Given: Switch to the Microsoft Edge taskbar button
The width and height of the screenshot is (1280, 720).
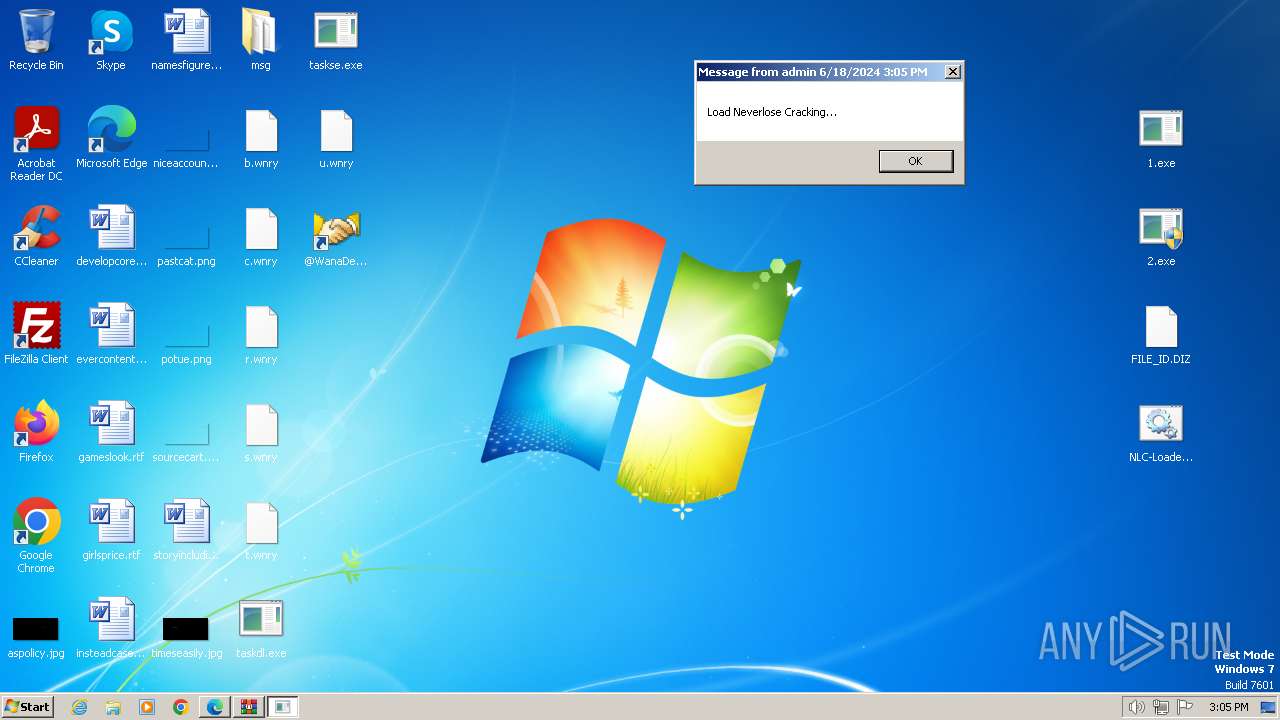Looking at the screenshot, I should 215,707.
